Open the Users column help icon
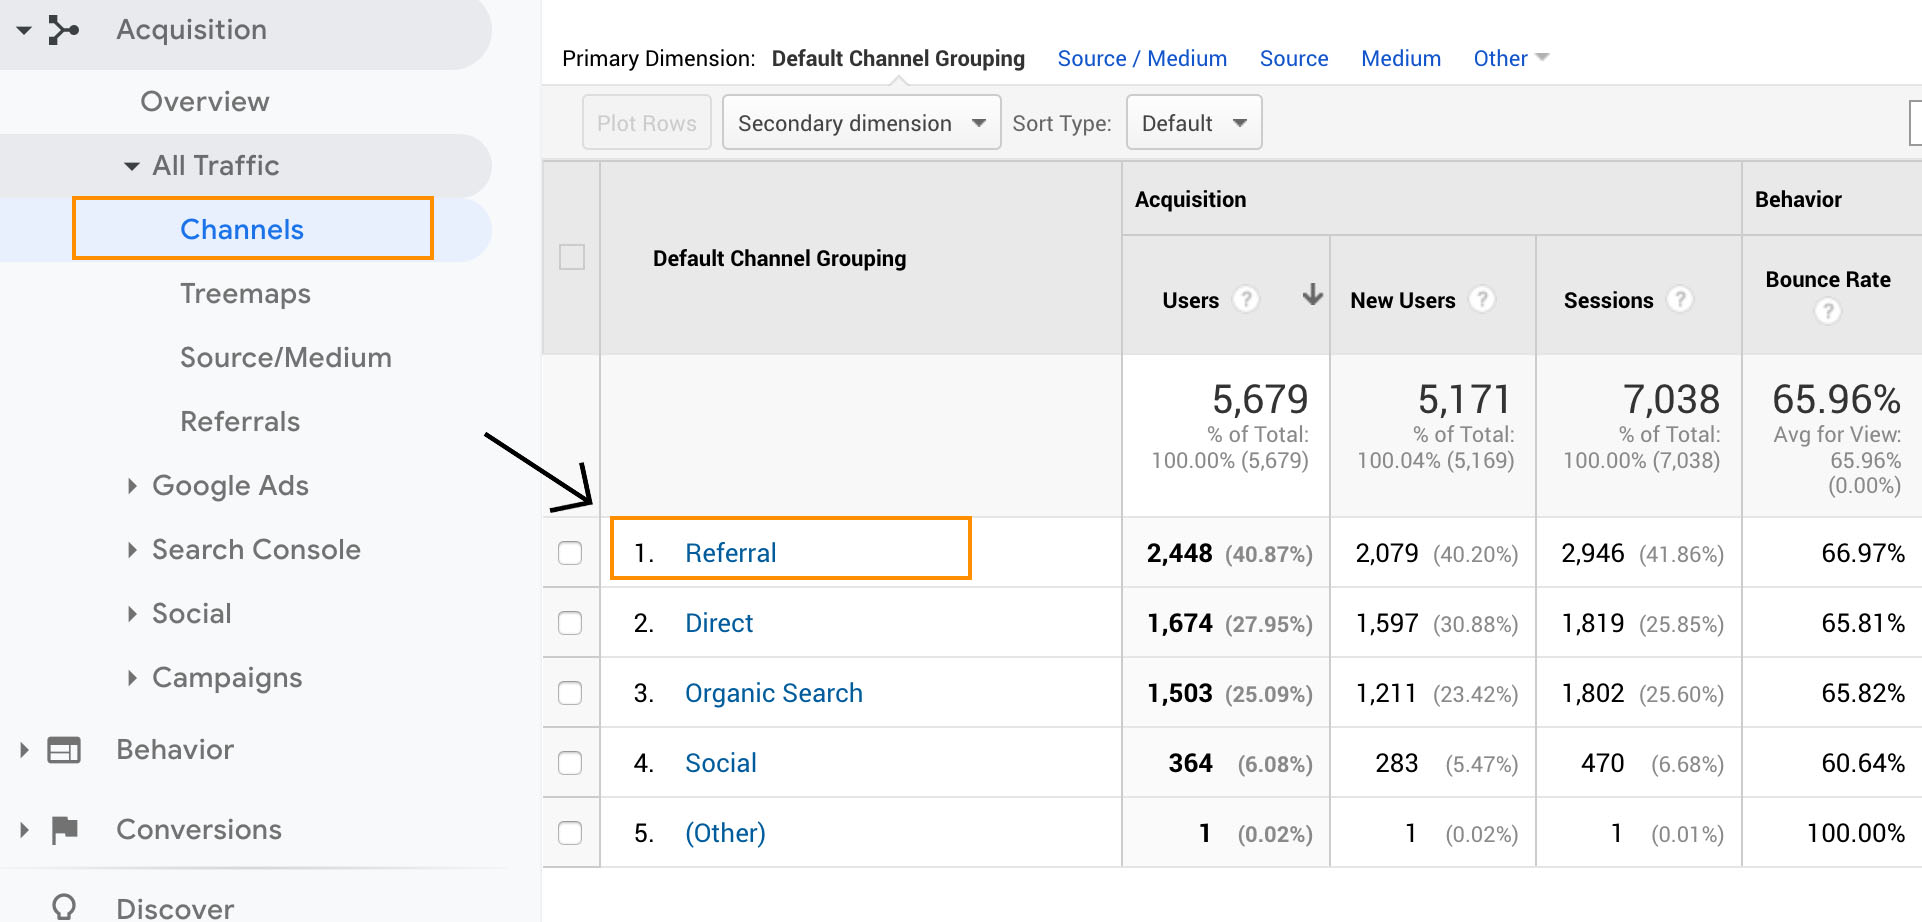Image resolution: width=1922 pixels, height=922 pixels. (1245, 299)
